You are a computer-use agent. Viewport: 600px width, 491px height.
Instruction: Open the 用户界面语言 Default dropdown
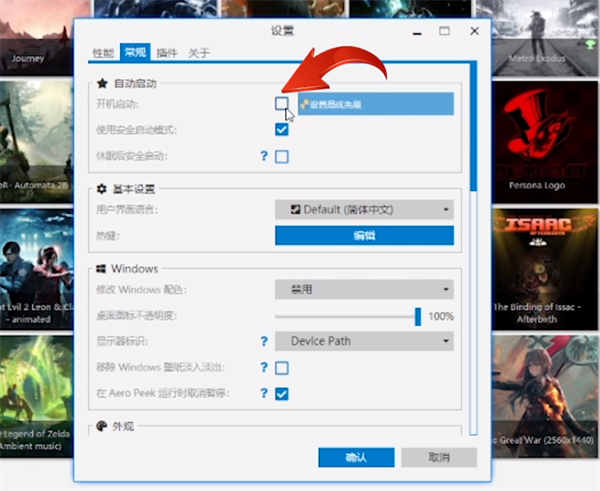[364, 210]
